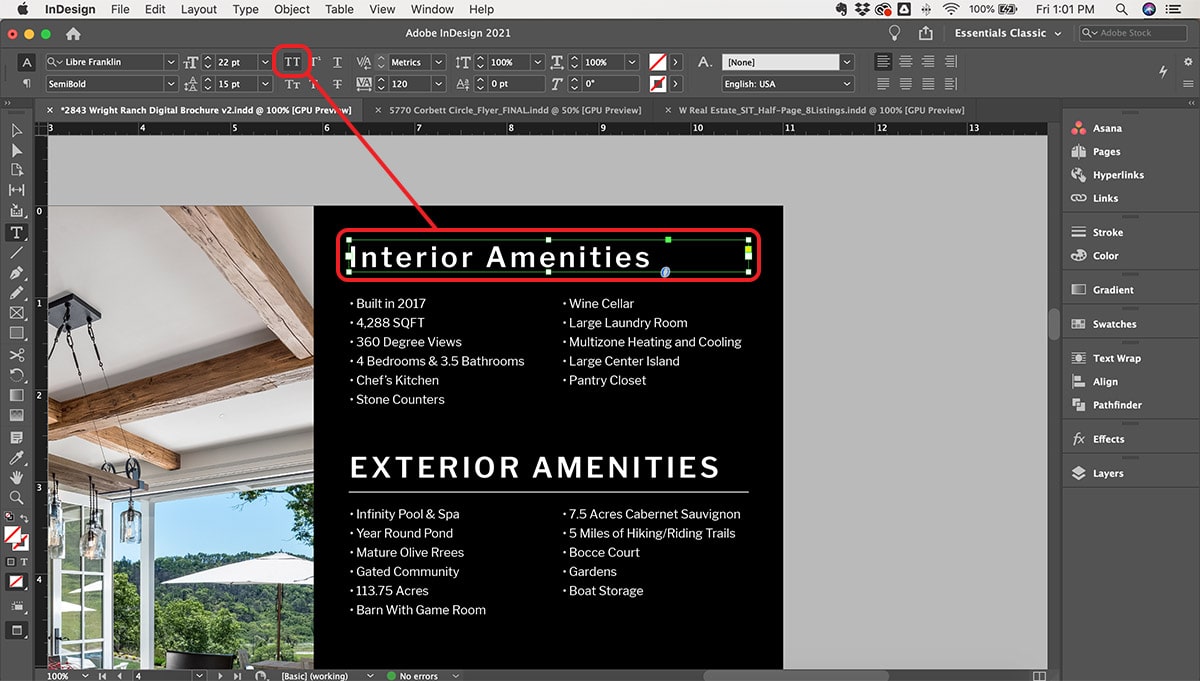Select the Zoom tool in toolbox
This screenshot has width=1200, height=681.
(x=17, y=497)
